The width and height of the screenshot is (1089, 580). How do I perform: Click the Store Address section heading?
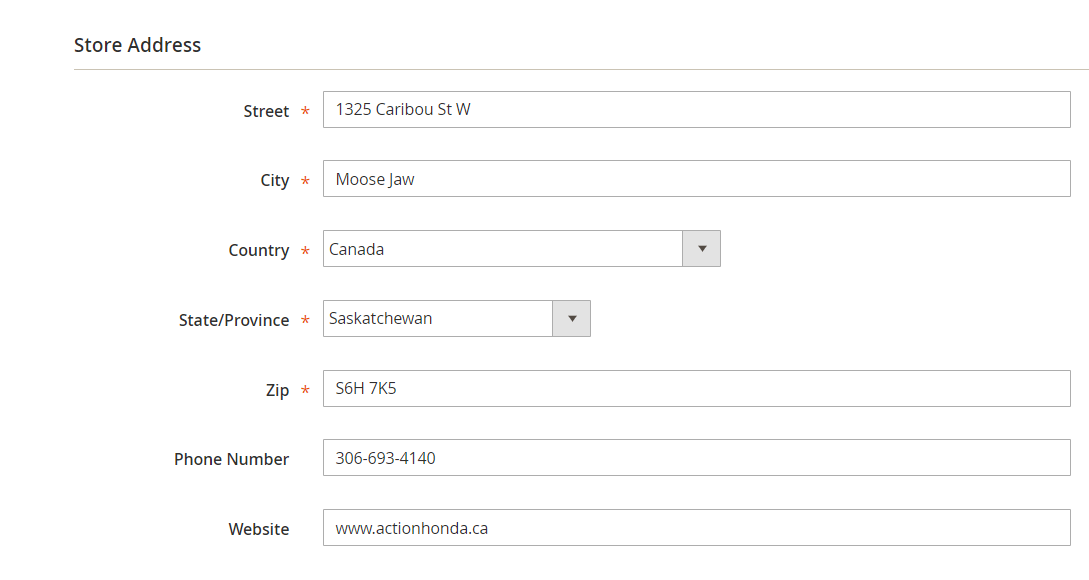point(137,45)
